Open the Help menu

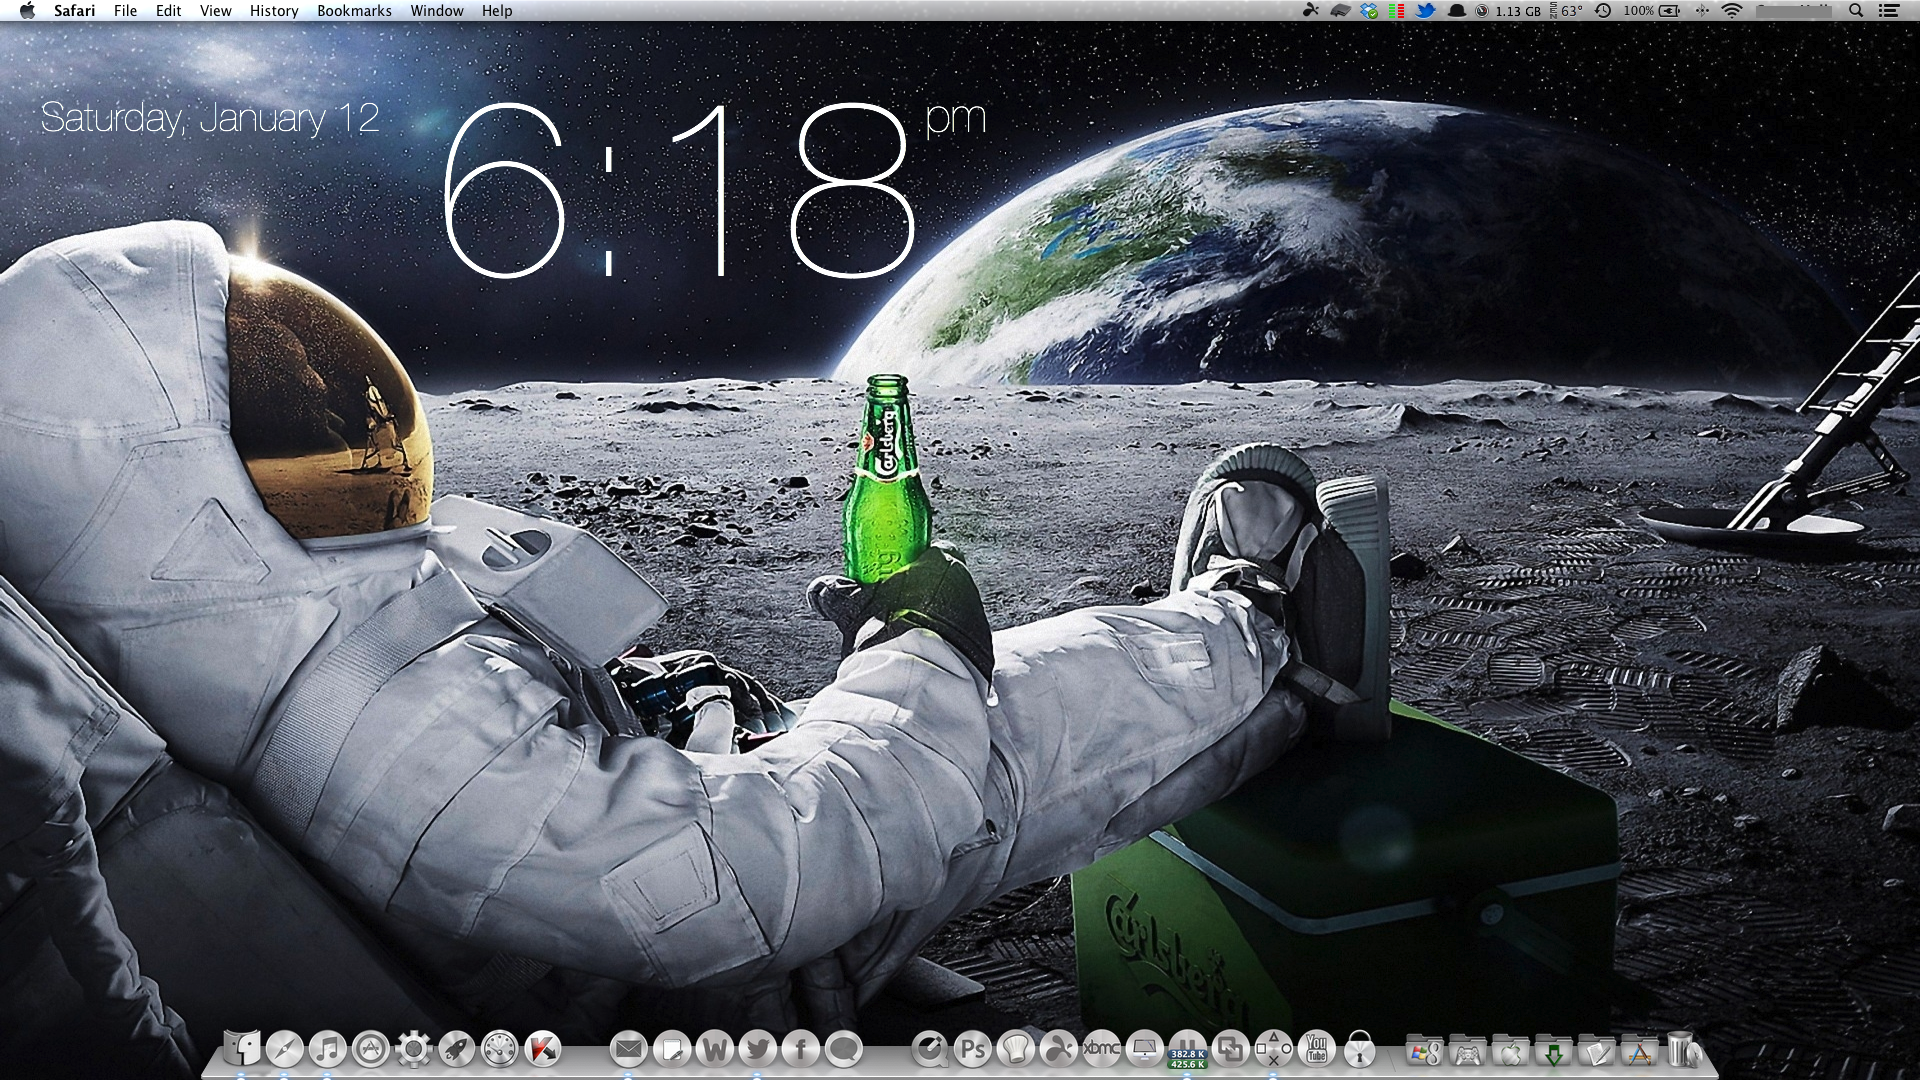click(497, 11)
